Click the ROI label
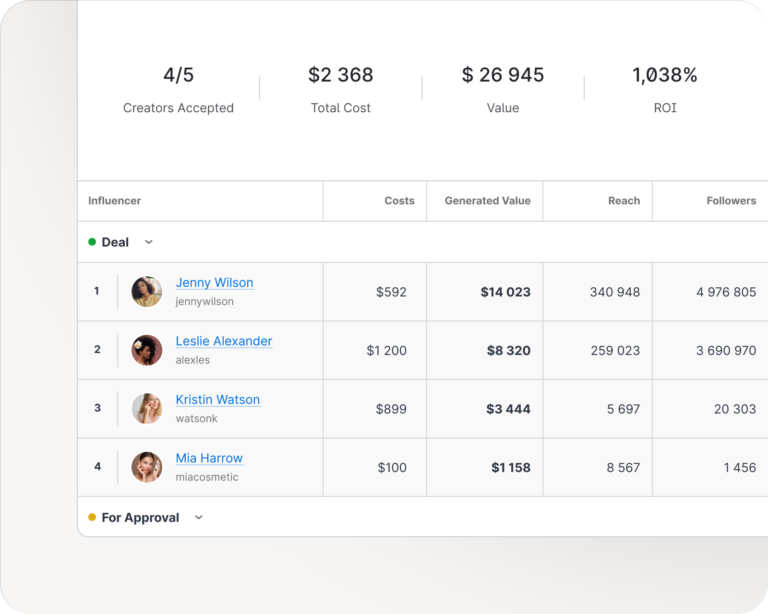The height and width of the screenshot is (614, 768). pyautogui.click(x=665, y=108)
